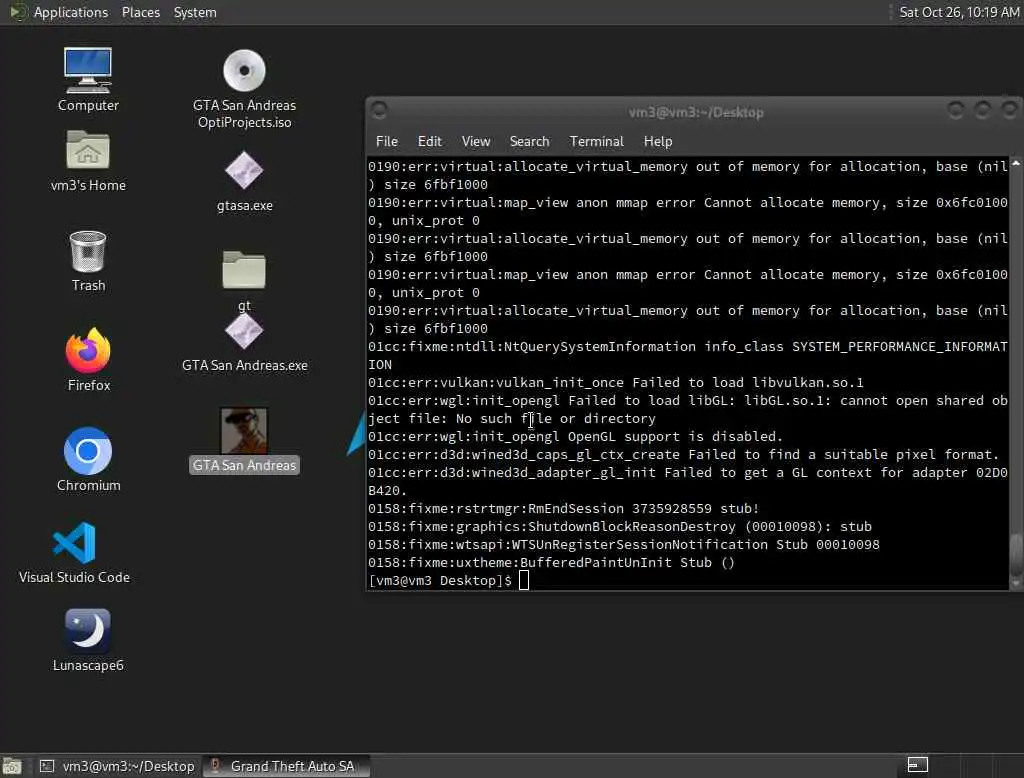Click the terminal window menu button at title bar left
This screenshot has width=1024, height=778.
pyautogui.click(x=379, y=111)
